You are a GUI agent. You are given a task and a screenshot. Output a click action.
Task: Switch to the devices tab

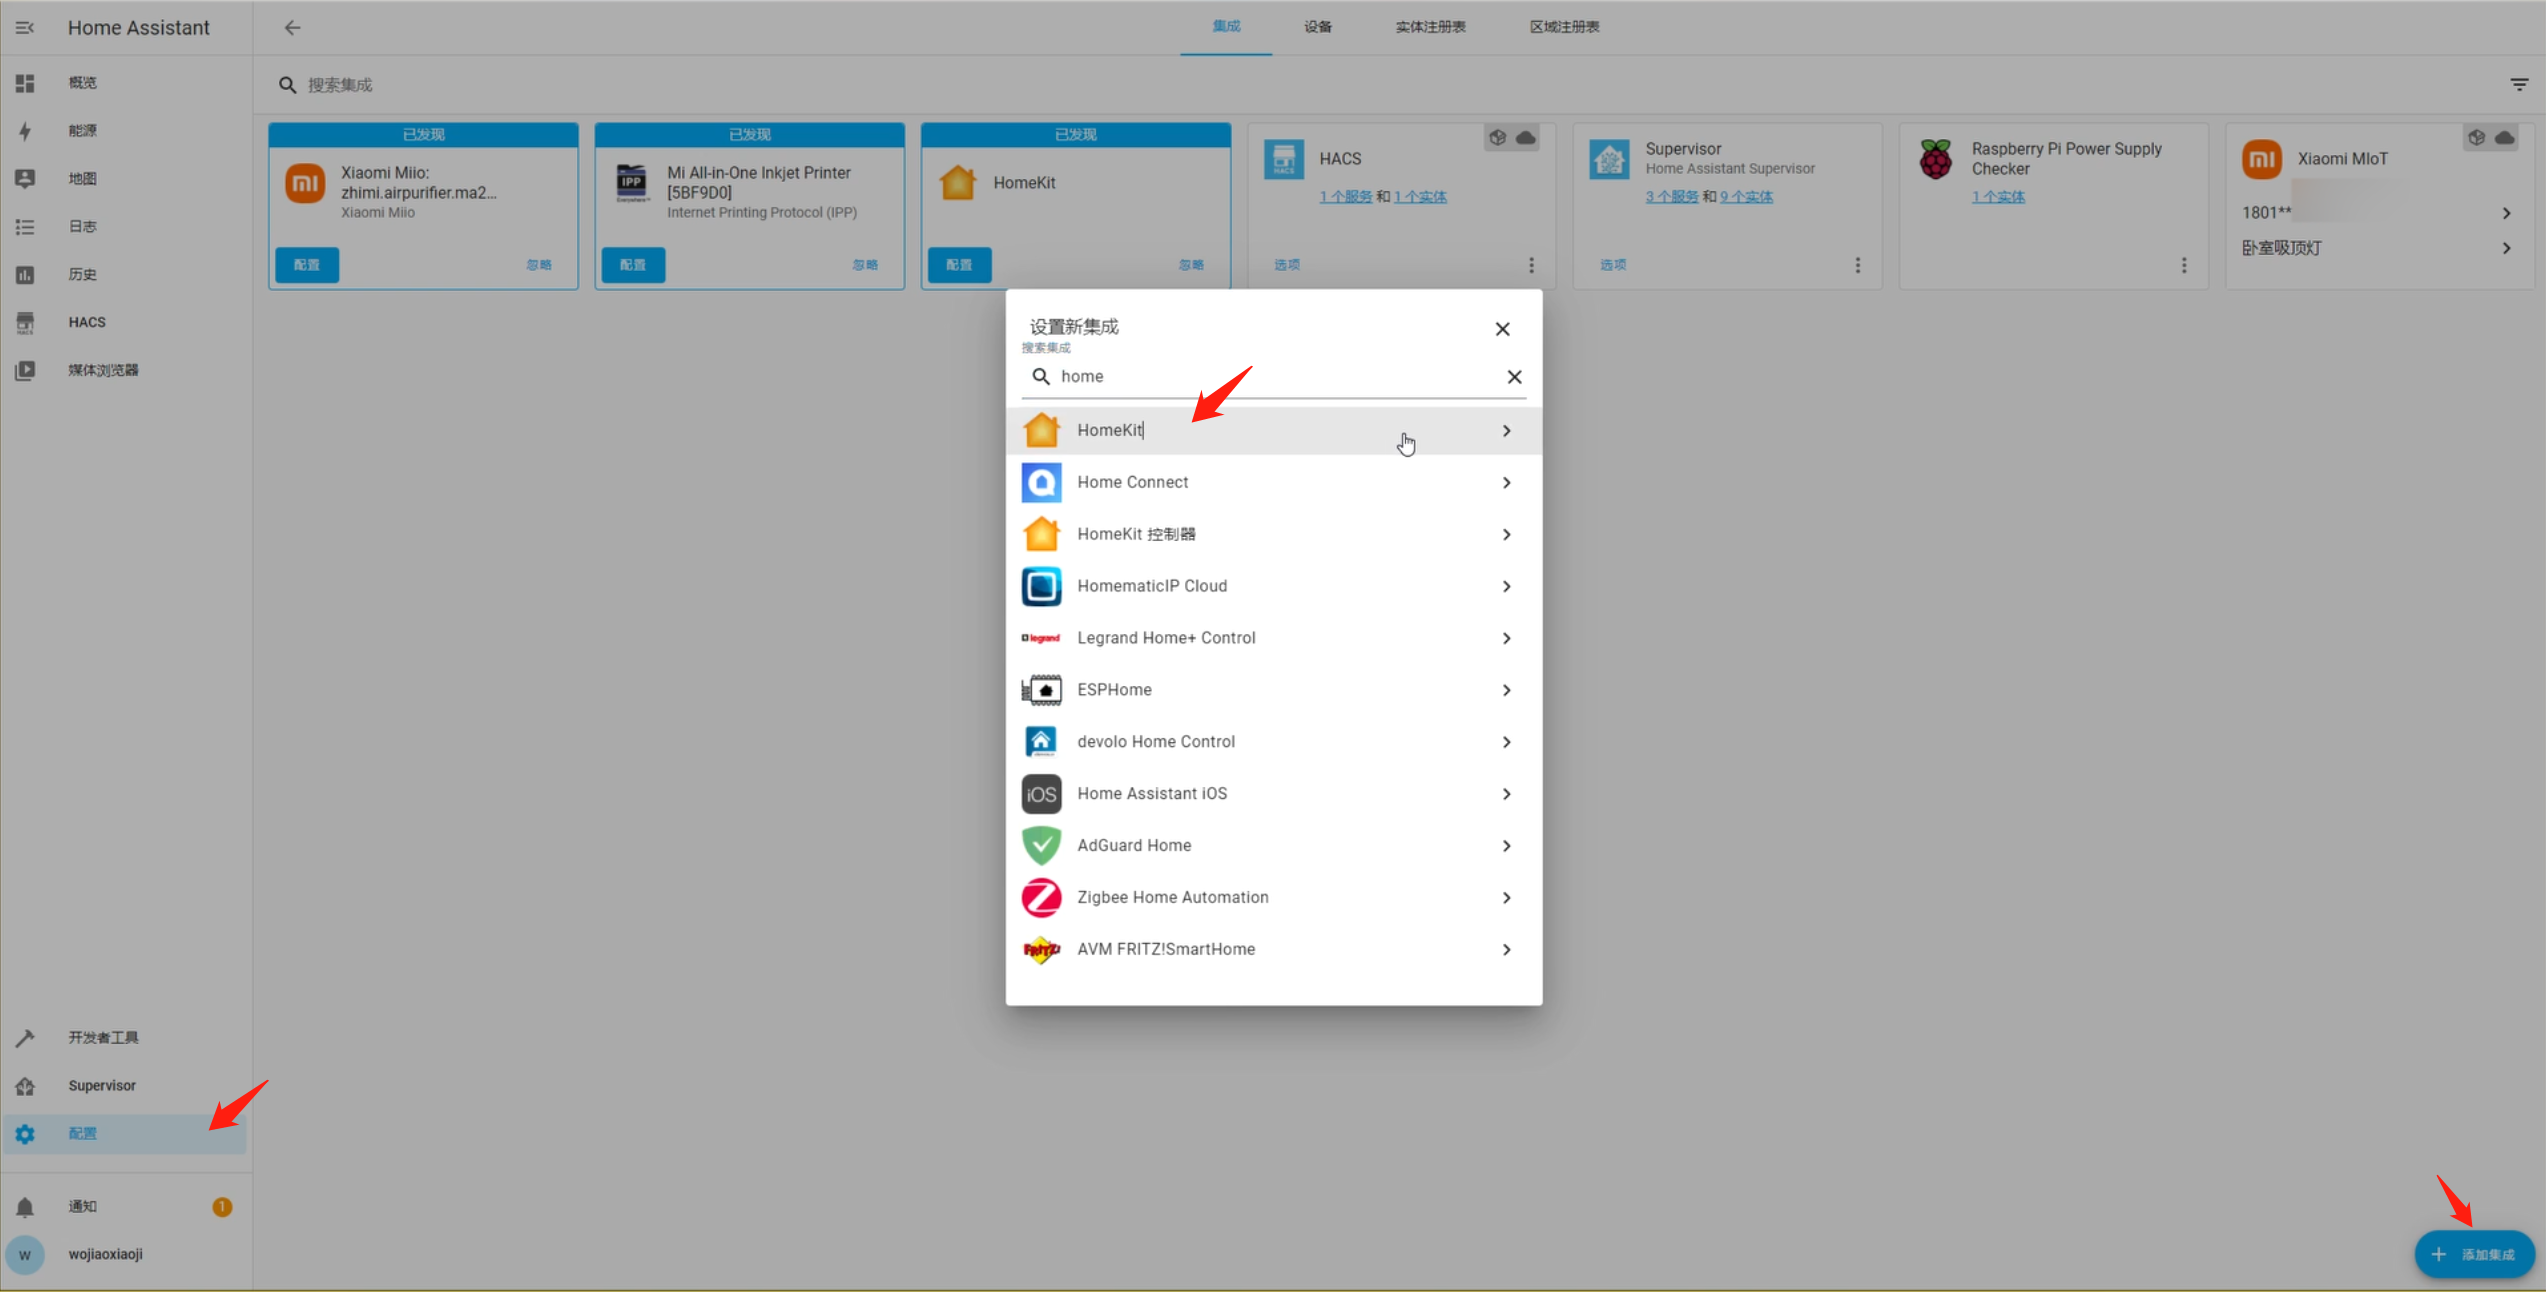(x=1318, y=27)
